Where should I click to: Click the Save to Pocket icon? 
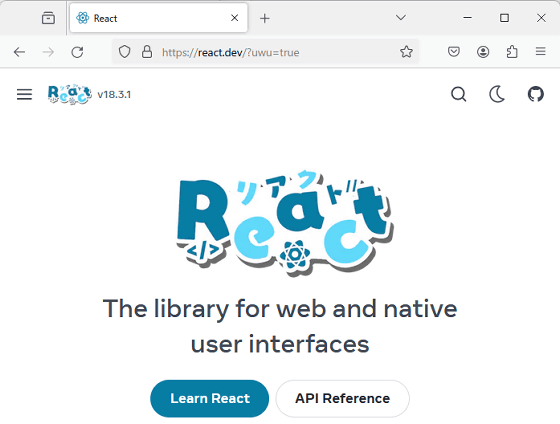(454, 52)
